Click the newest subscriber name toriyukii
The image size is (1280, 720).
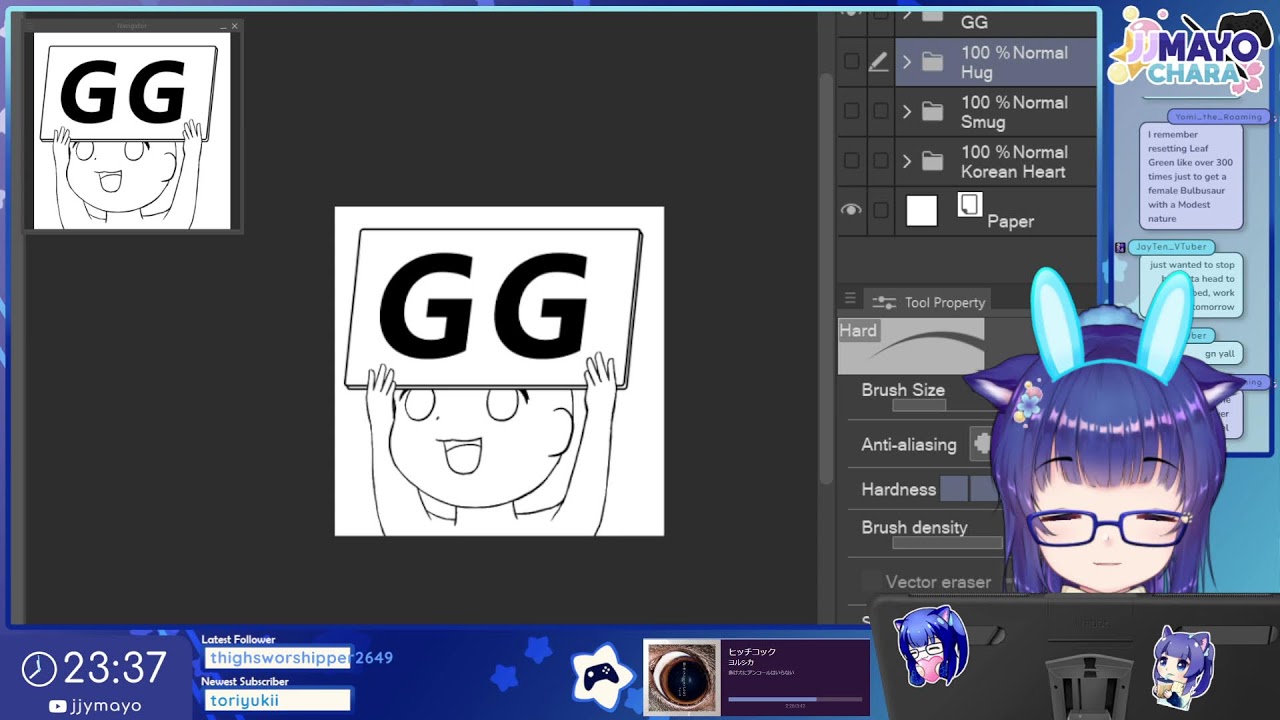tap(245, 700)
